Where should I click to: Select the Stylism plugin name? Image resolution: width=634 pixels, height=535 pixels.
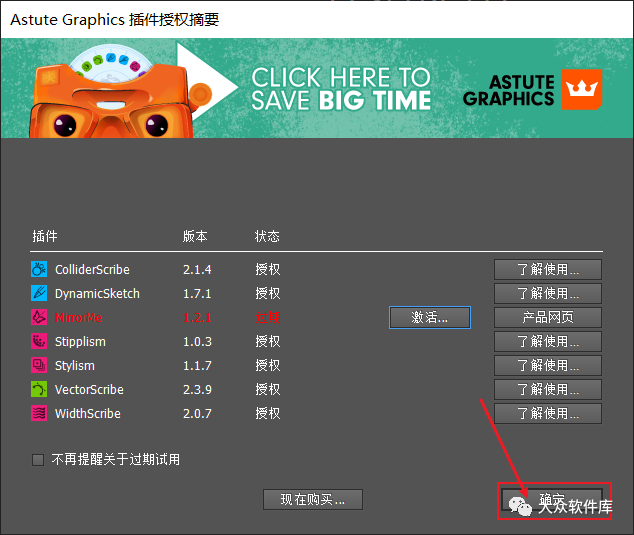[x=75, y=366]
